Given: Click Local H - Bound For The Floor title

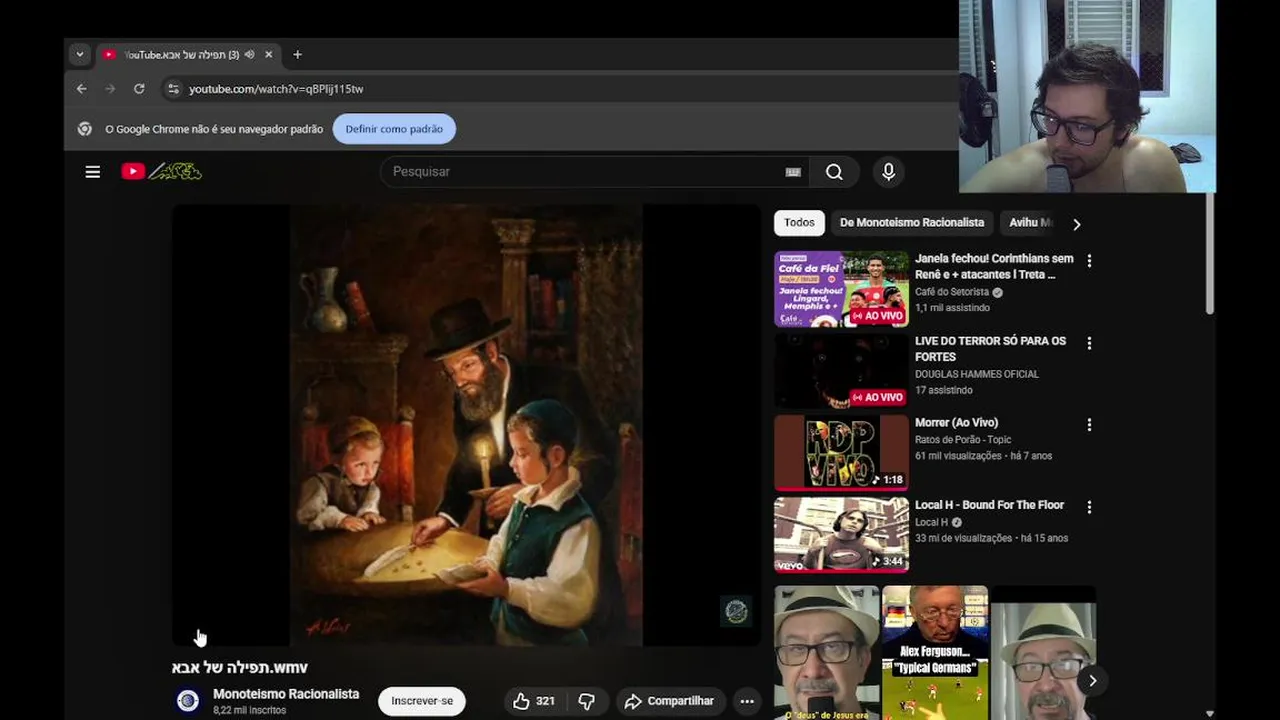Looking at the screenshot, I should click(x=989, y=505).
